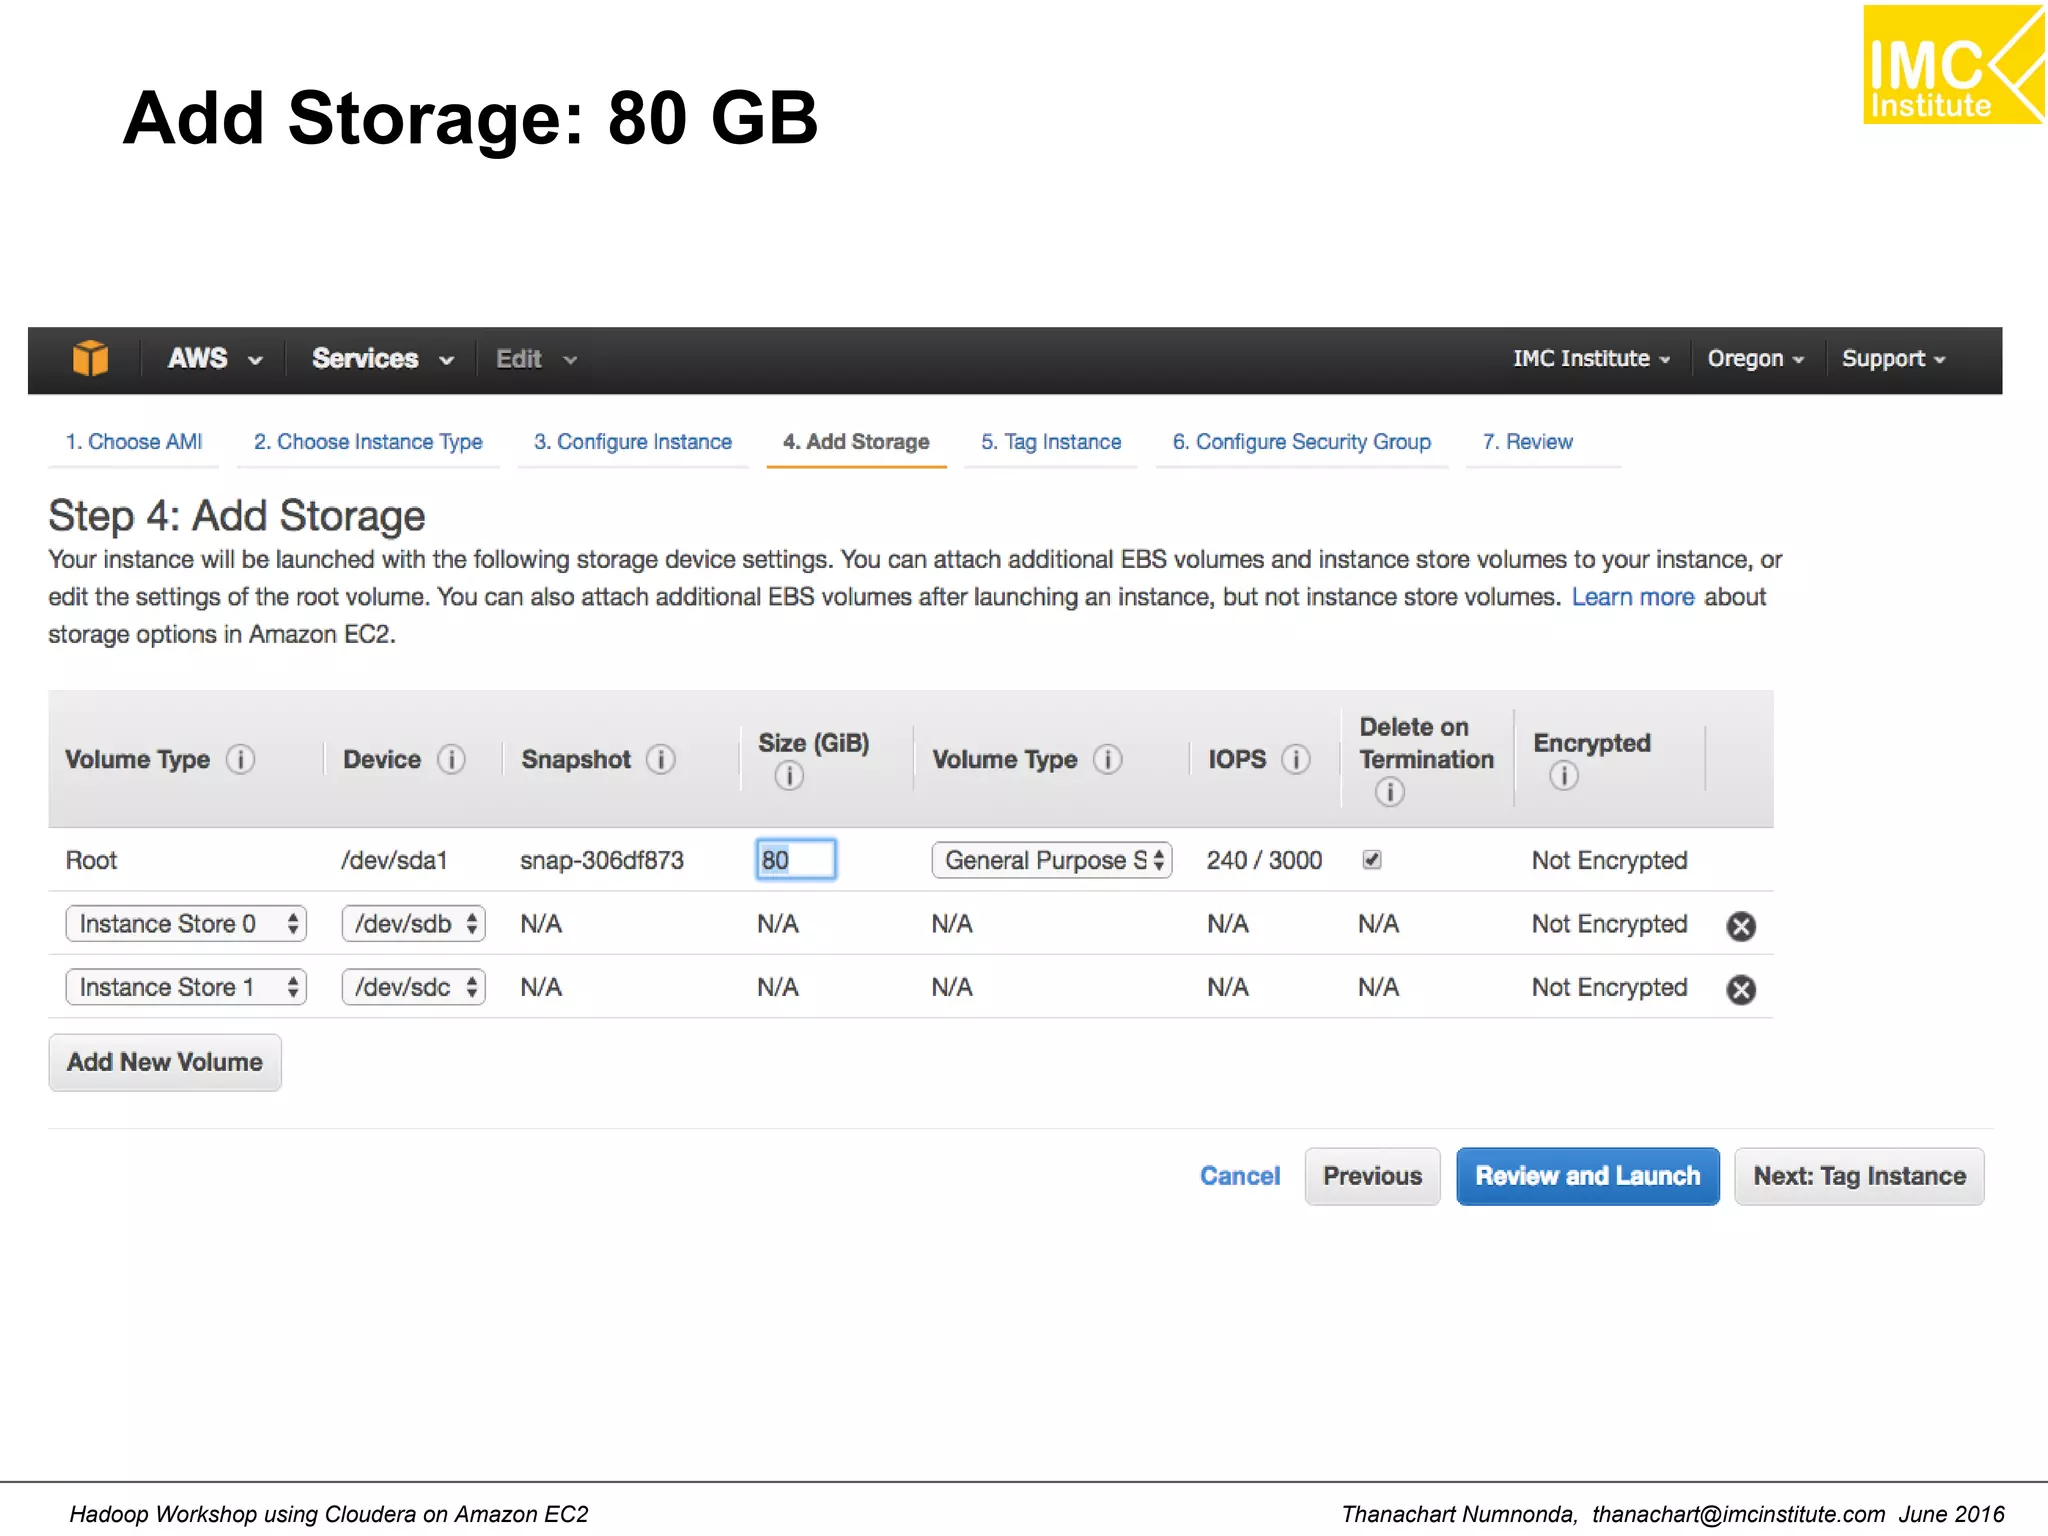Open the /dev/sdb device dropdown
The image size is (2048, 1536).
coord(413,924)
